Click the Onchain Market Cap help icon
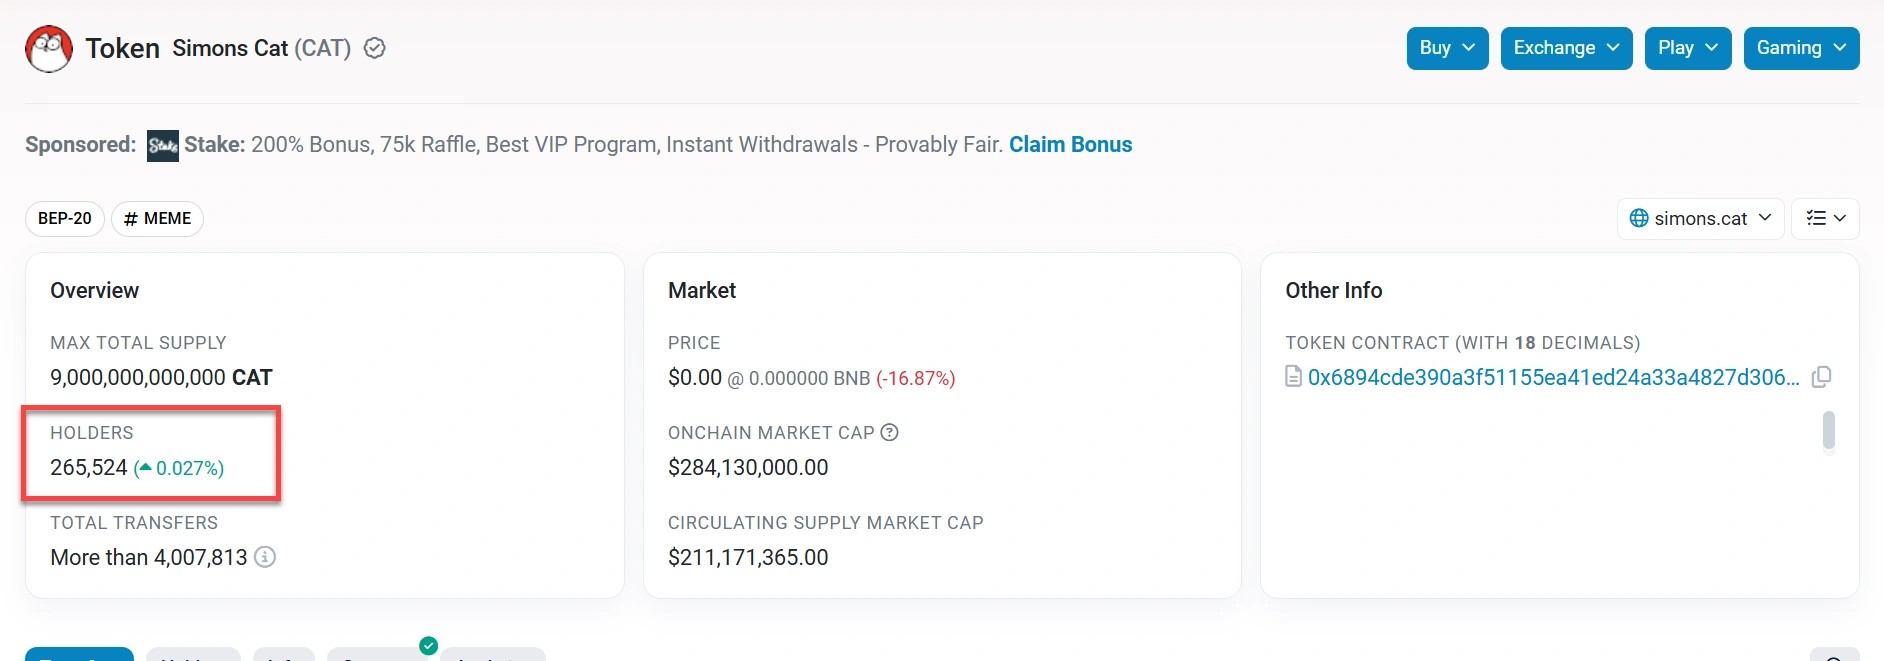This screenshot has width=1884, height=661. (x=889, y=432)
